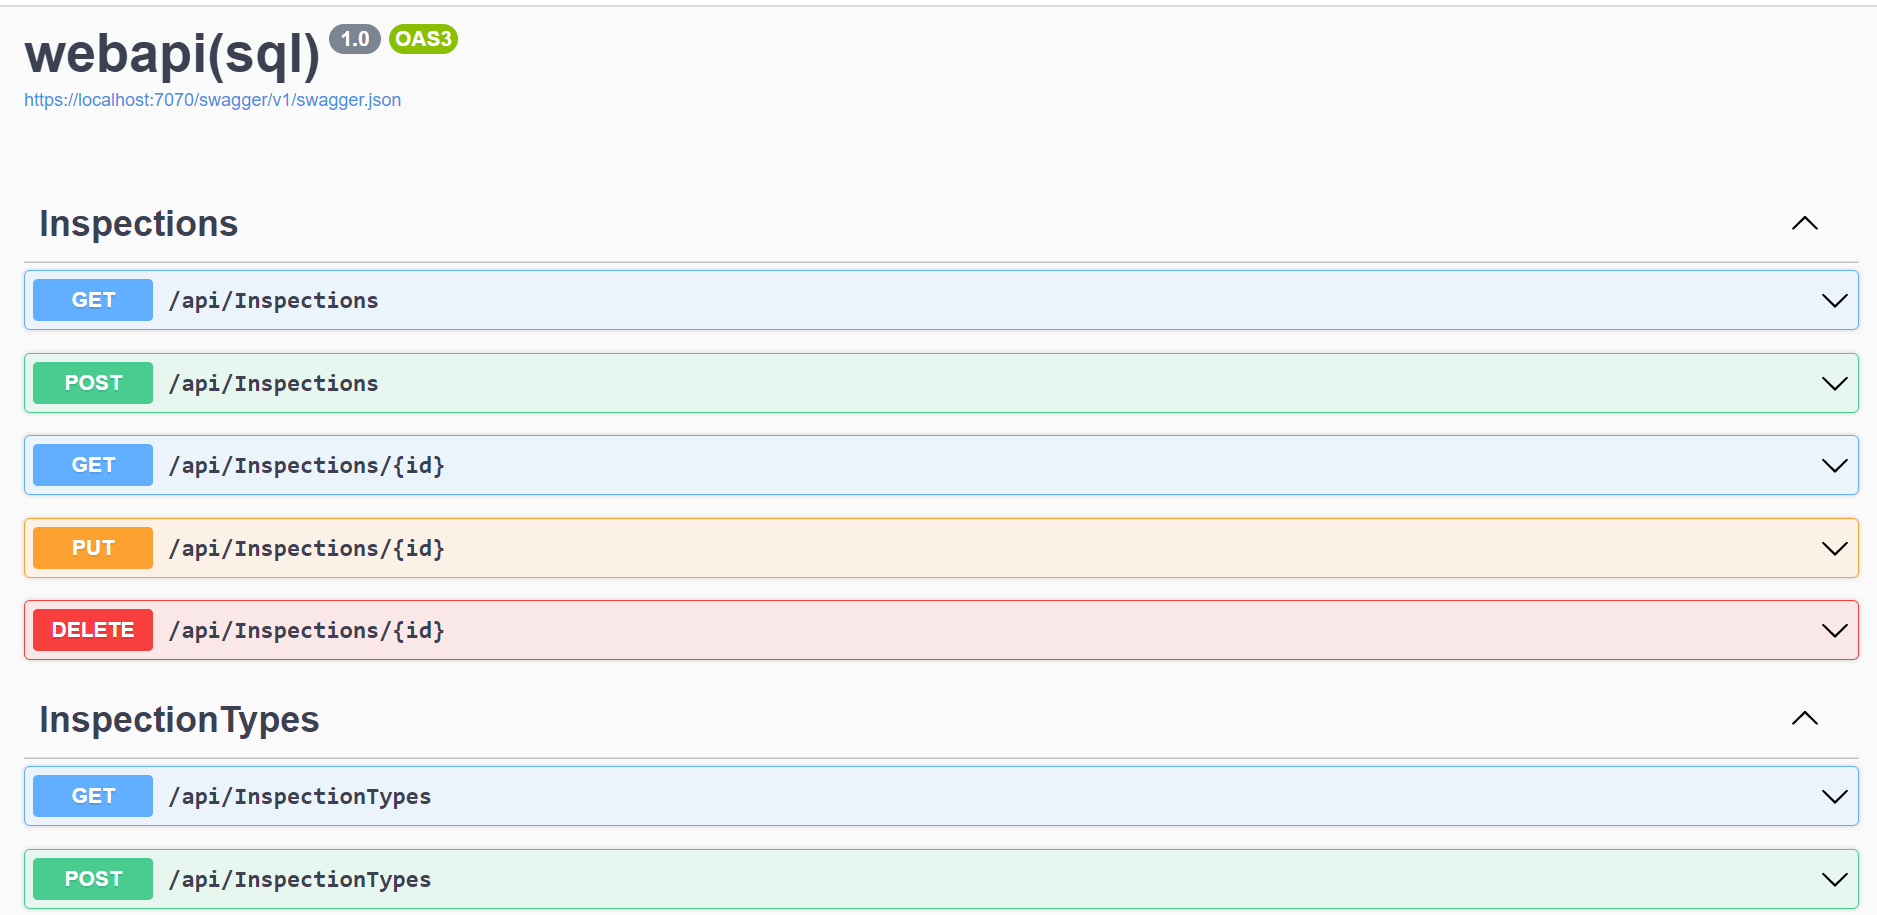Click the 1.0 version badge
Viewport: 1877px width, 915px height.
point(355,39)
